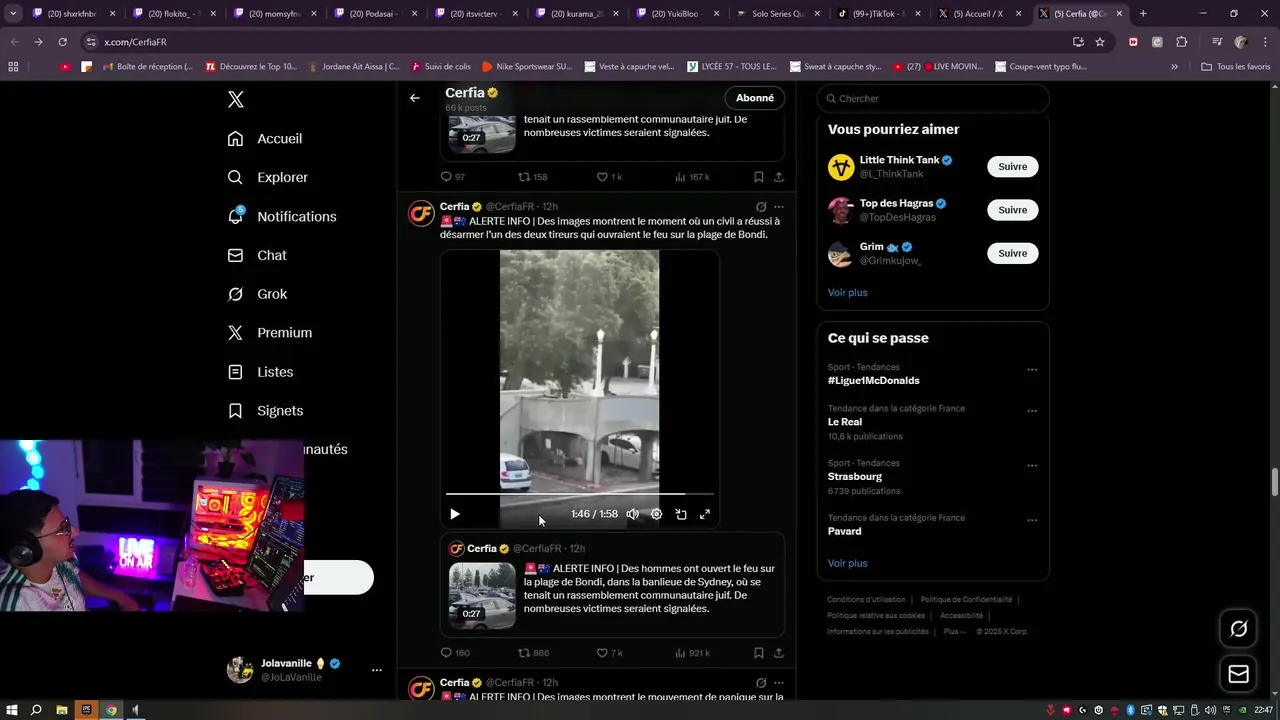
Task: Open the video in fullscreen
Action: tap(705, 514)
